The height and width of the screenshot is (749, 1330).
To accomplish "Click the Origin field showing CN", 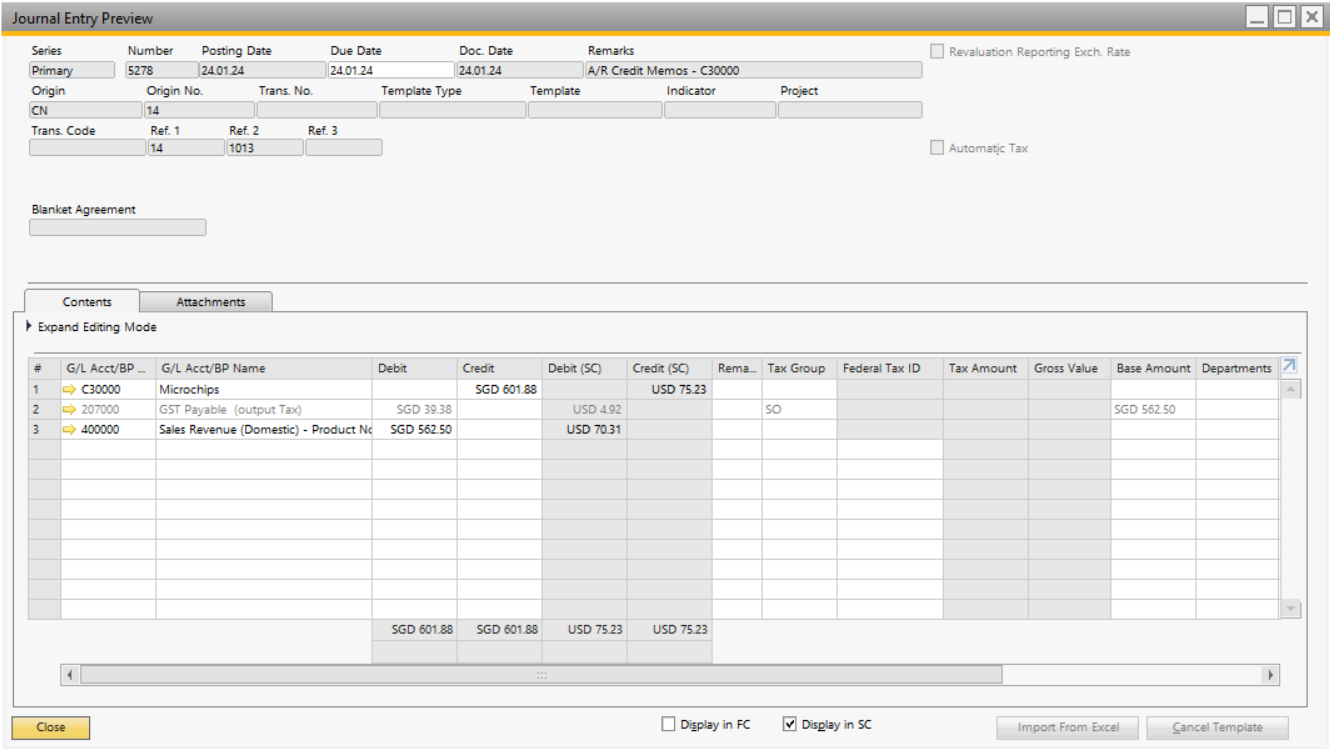I will [86, 110].
